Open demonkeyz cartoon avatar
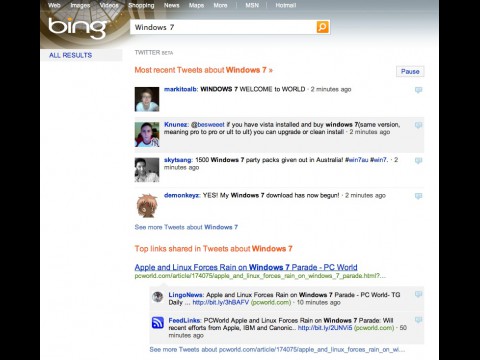This screenshot has height=360, width=480. point(147,205)
